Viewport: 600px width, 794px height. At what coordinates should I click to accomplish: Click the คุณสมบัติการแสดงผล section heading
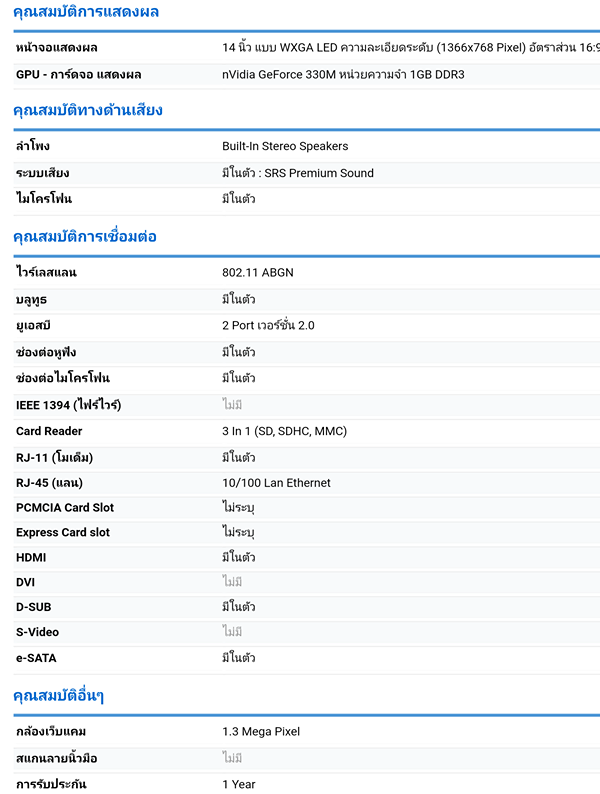click(x=86, y=12)
